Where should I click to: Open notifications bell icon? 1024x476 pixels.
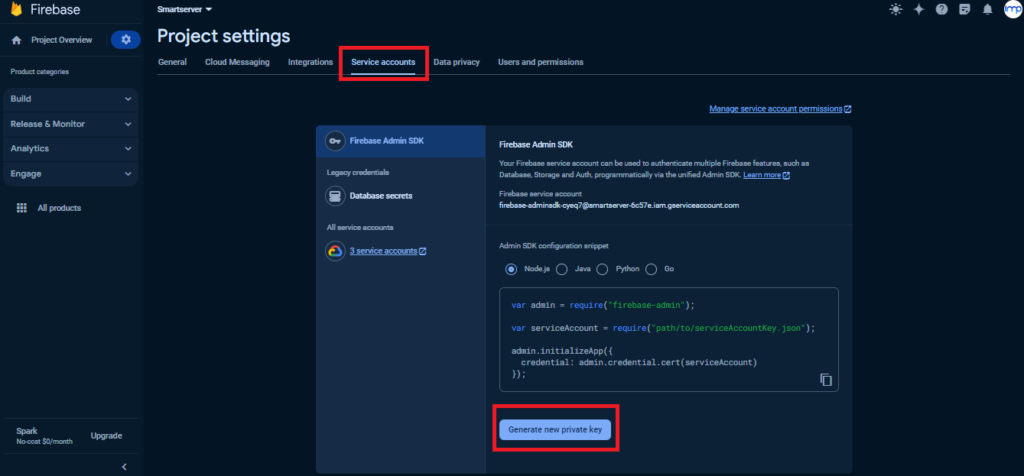[x=987, y=9]
